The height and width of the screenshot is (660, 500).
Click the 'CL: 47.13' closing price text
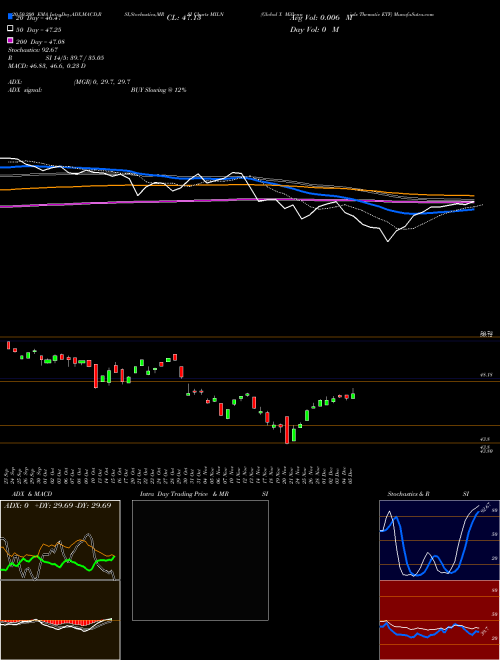[184, 18]
